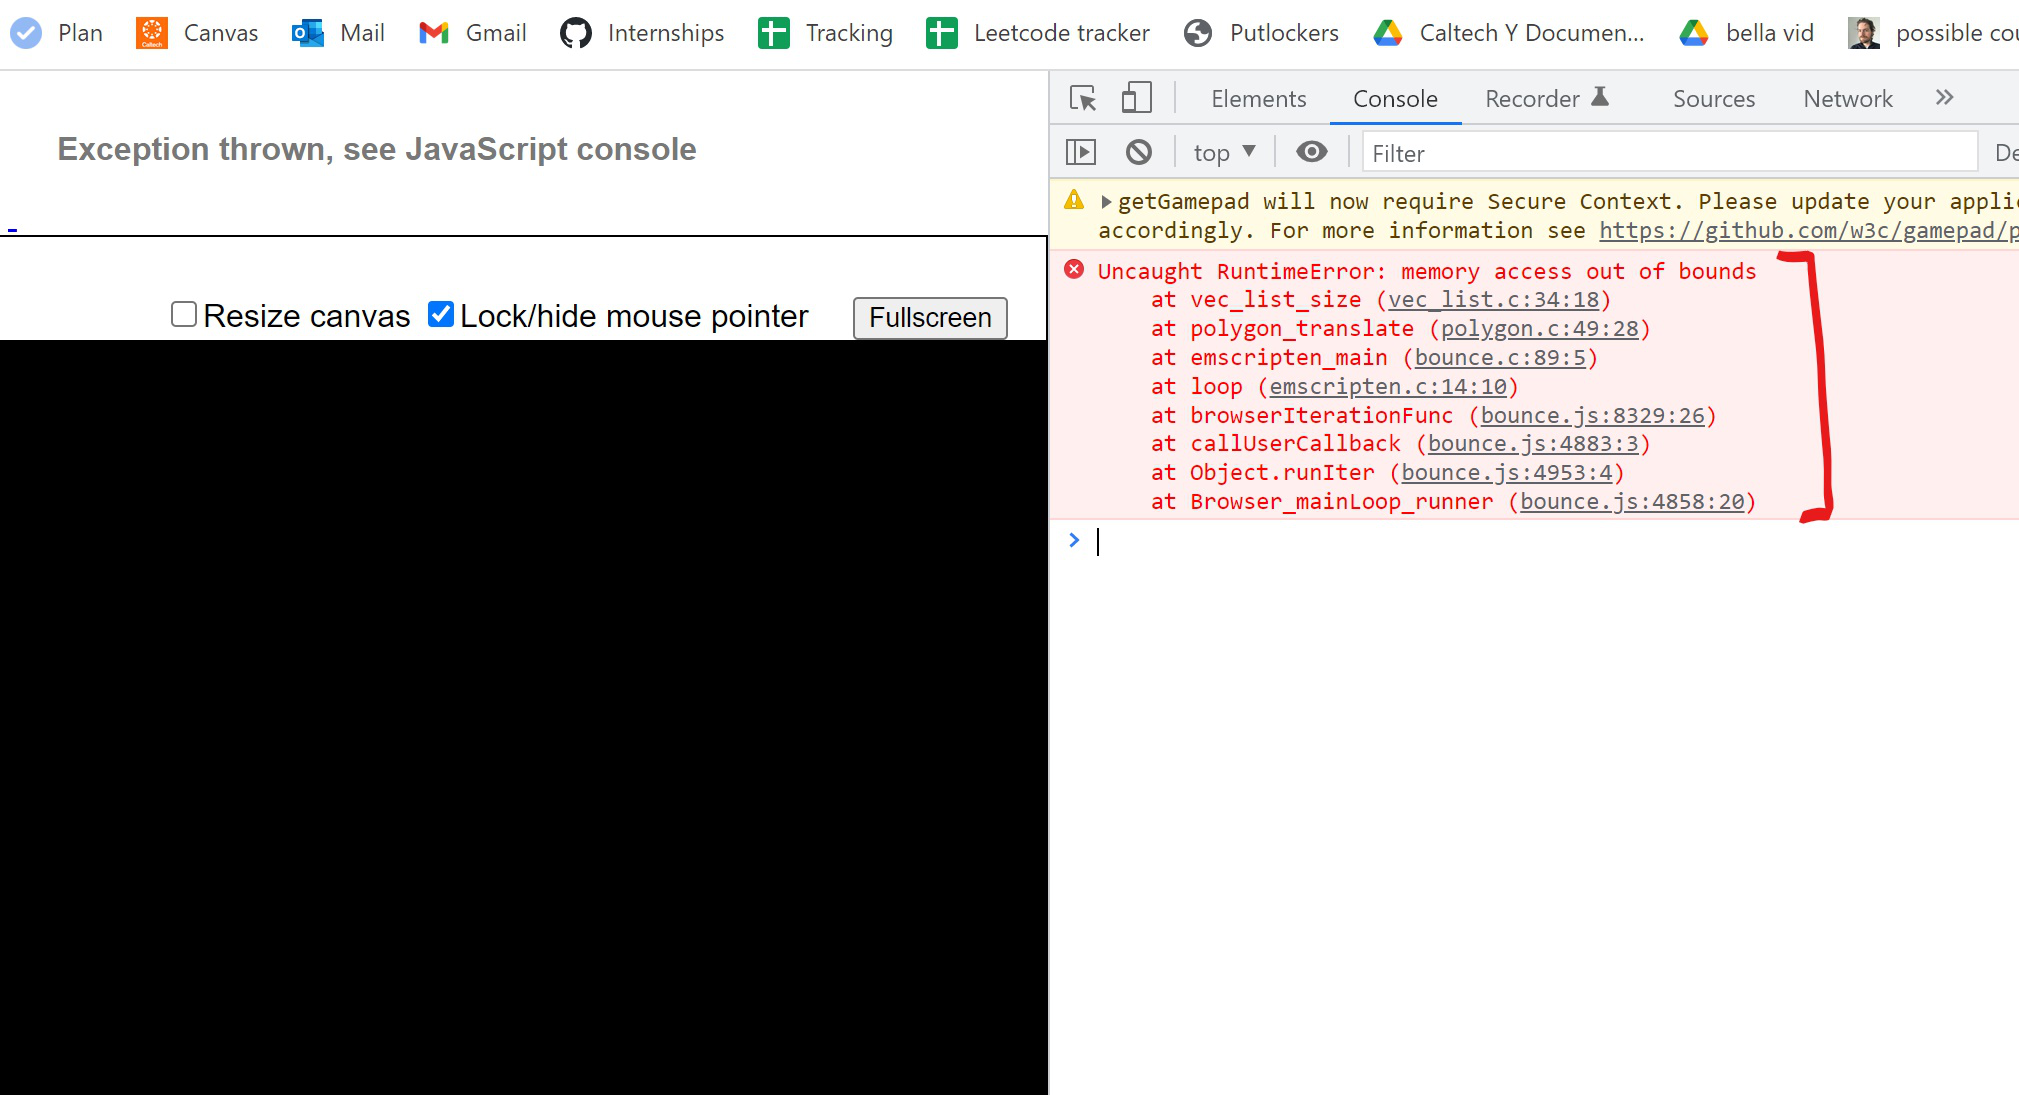Image resolution: width=2019 pixels, height=1095 pixels.
Task: Select the inspect element picker tool
Action: tap(1083, 98)
